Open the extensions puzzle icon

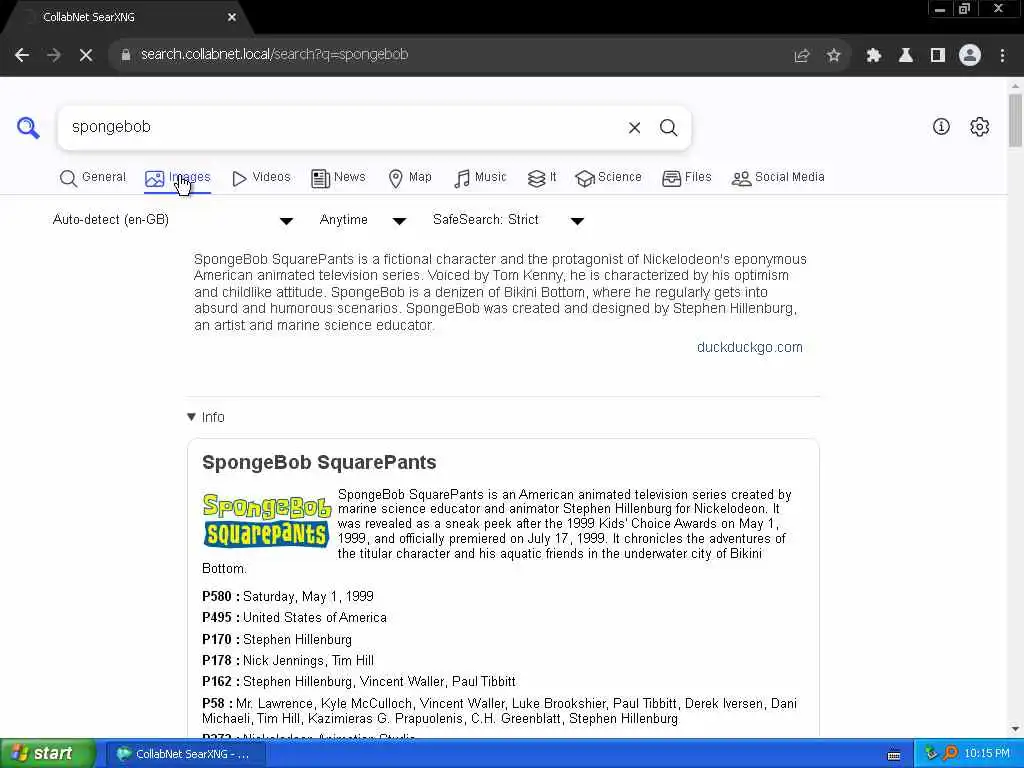(874, 55)
